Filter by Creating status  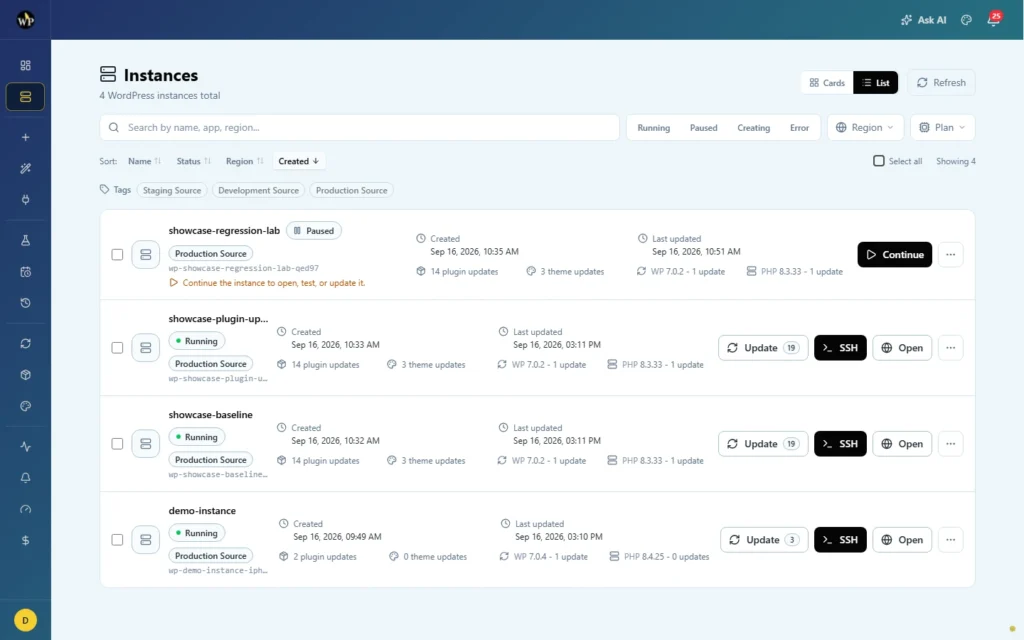[754, 128]
